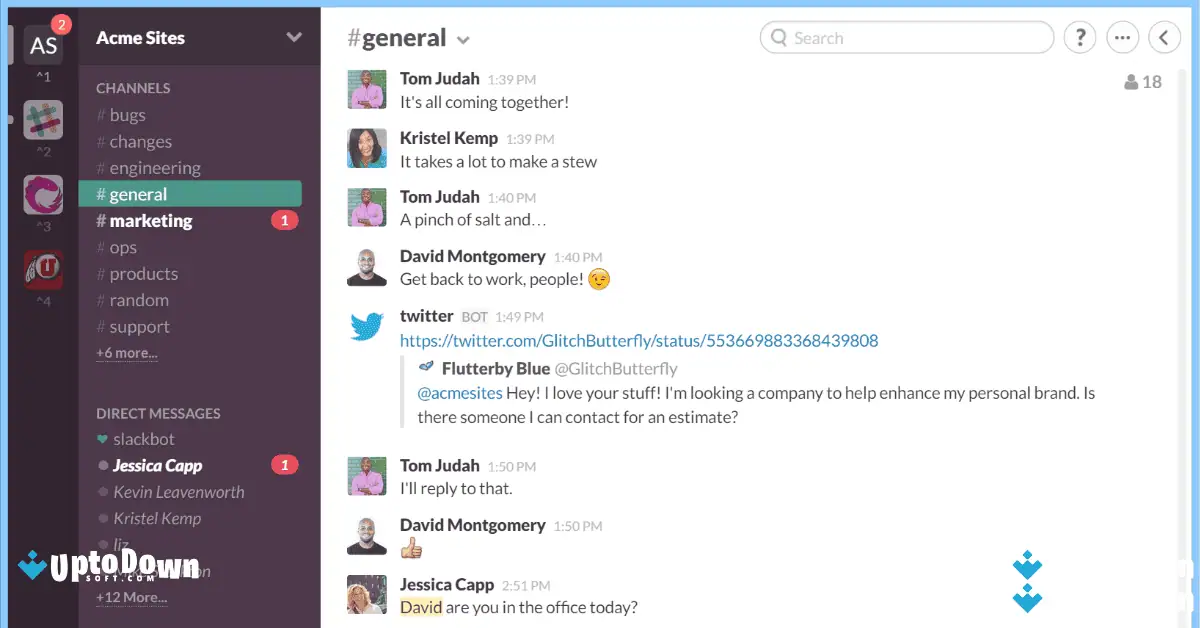Open the #general channel dropdown

point(462,38)
